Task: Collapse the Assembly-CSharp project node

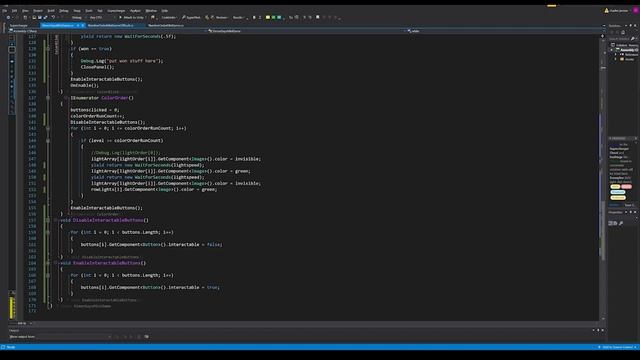Action: (x=611, y=50)
